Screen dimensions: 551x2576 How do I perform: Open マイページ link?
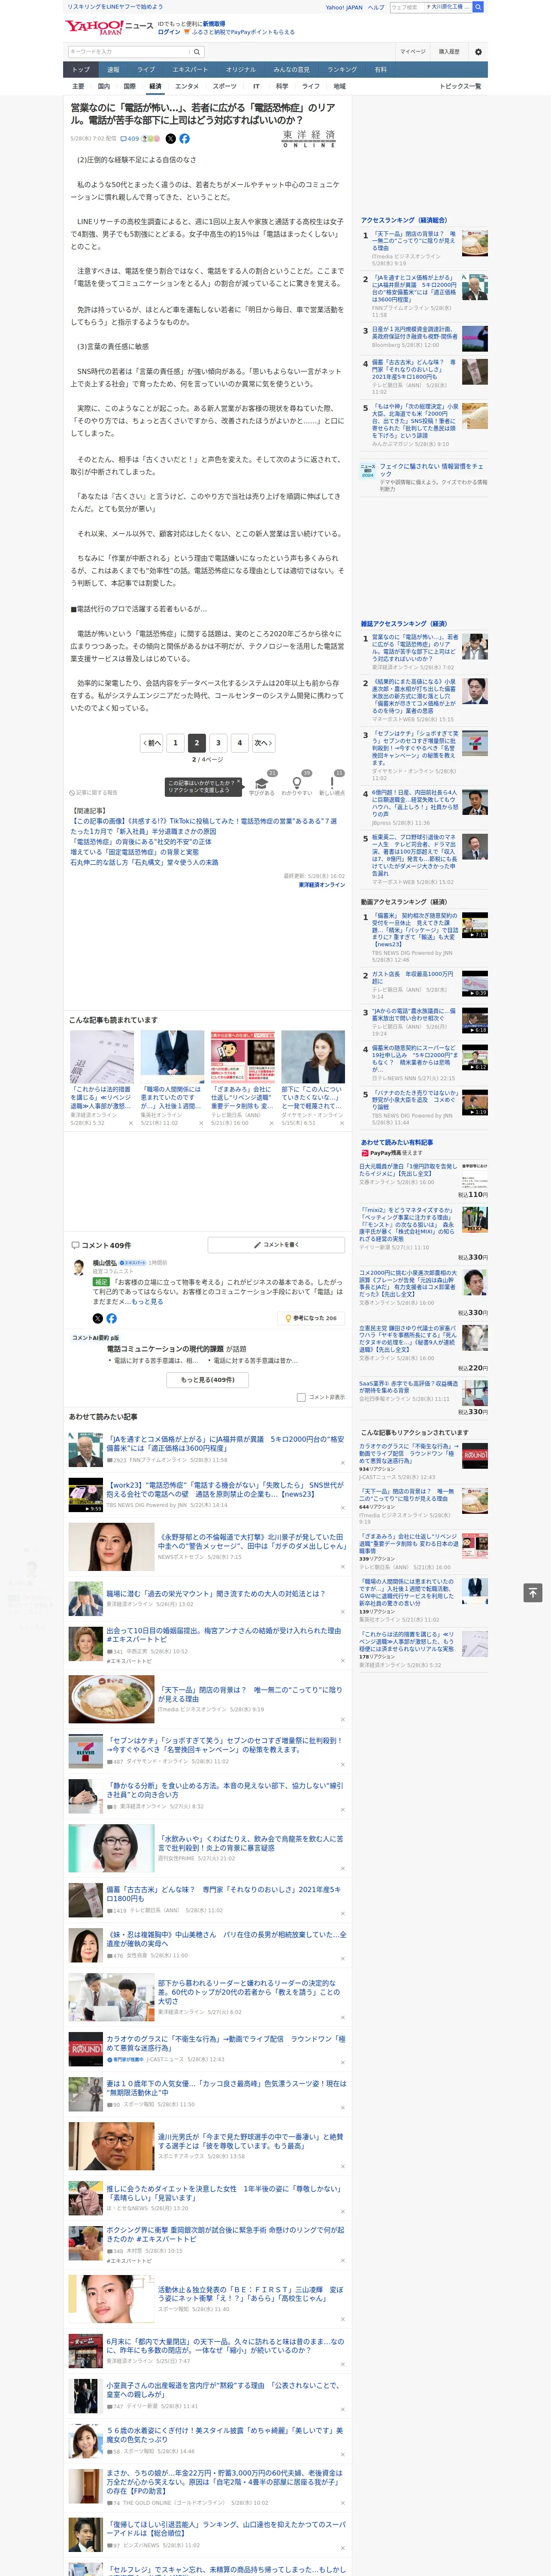(x=413, y=52)
